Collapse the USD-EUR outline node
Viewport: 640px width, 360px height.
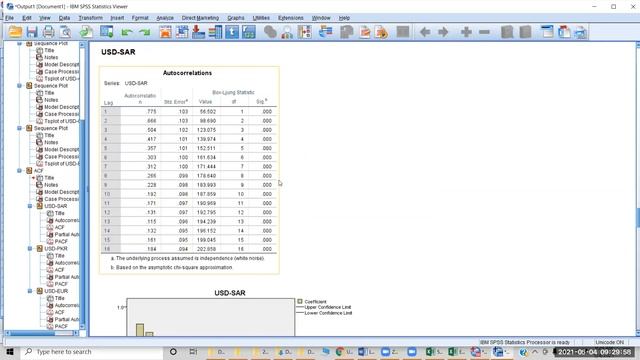click(30, 291)
